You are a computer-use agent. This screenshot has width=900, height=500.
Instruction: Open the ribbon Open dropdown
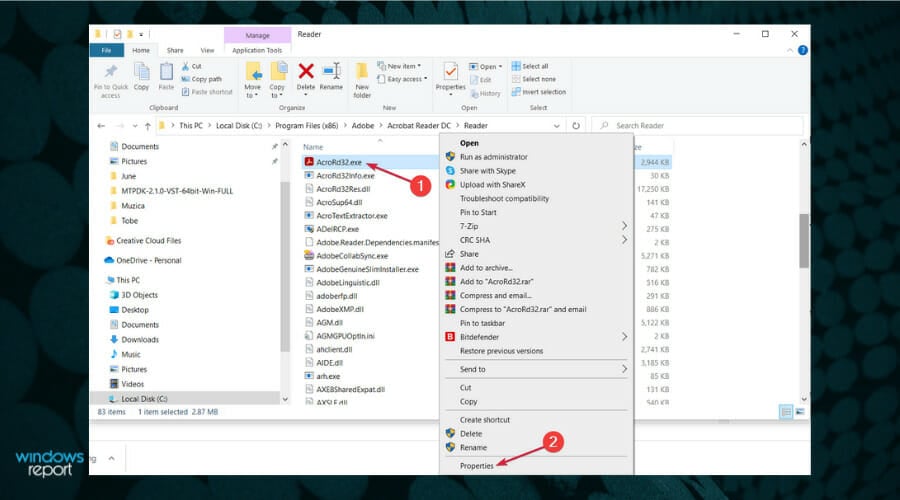(x=486, y=67)
